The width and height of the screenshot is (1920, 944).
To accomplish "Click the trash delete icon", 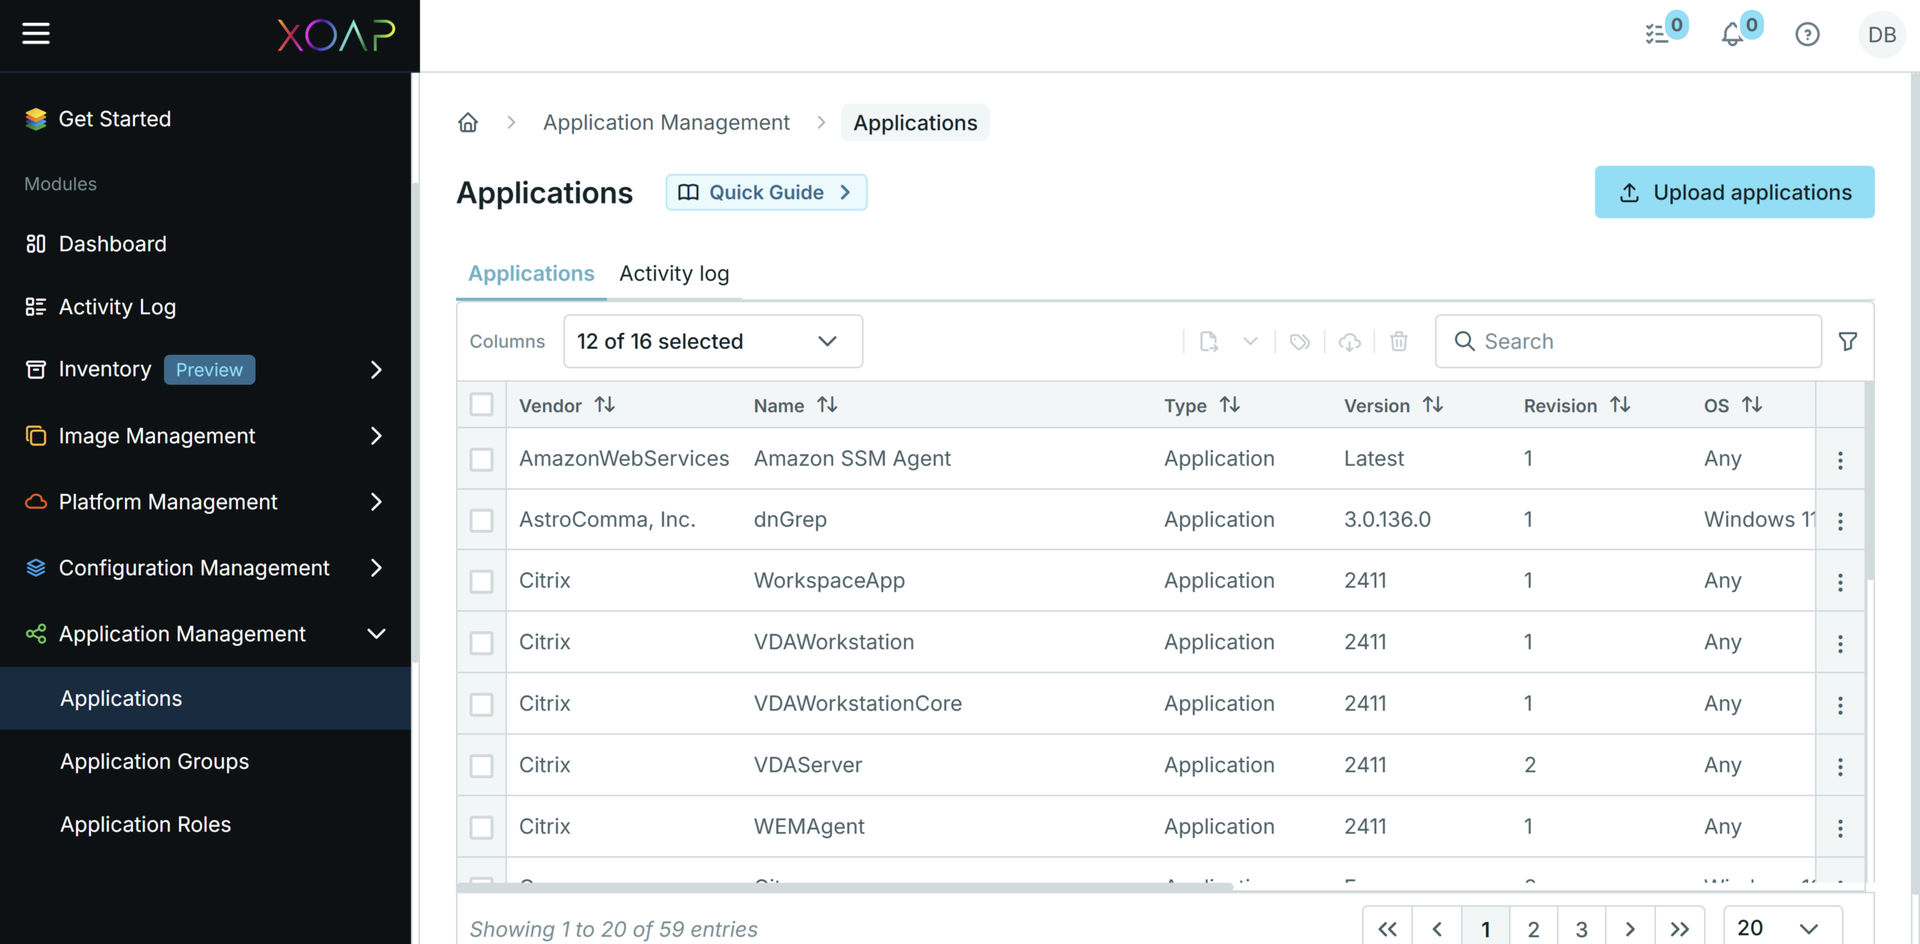I will click(x=1398, y=341).
